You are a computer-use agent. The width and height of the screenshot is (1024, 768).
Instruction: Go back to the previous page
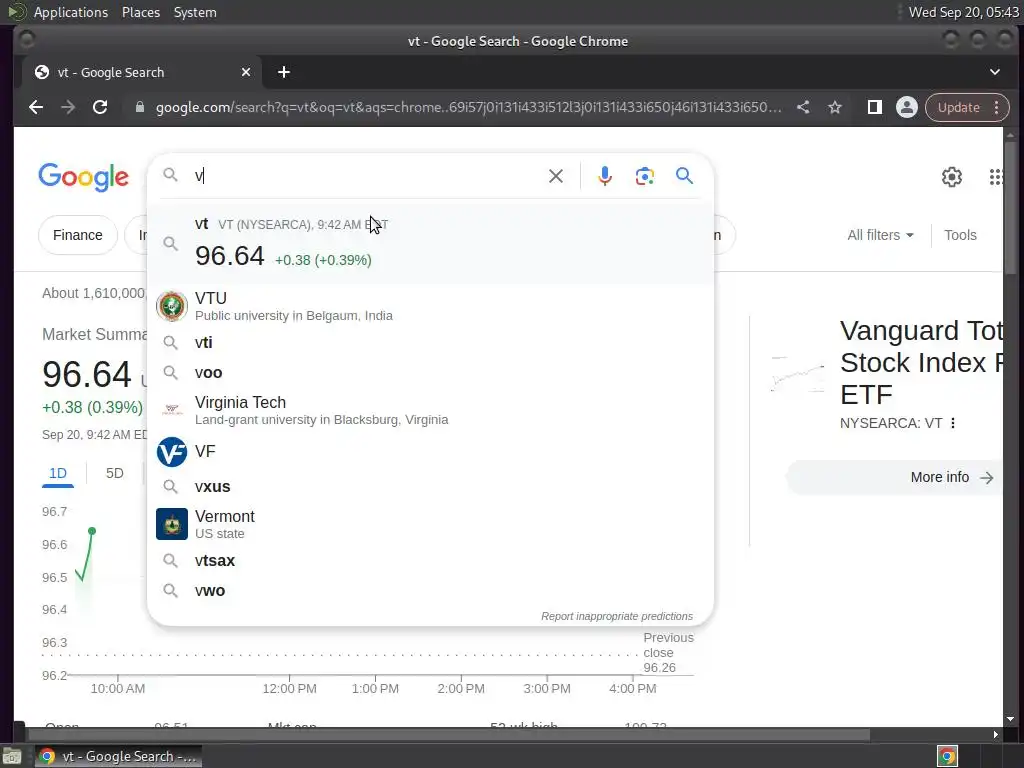click(36, 107)
